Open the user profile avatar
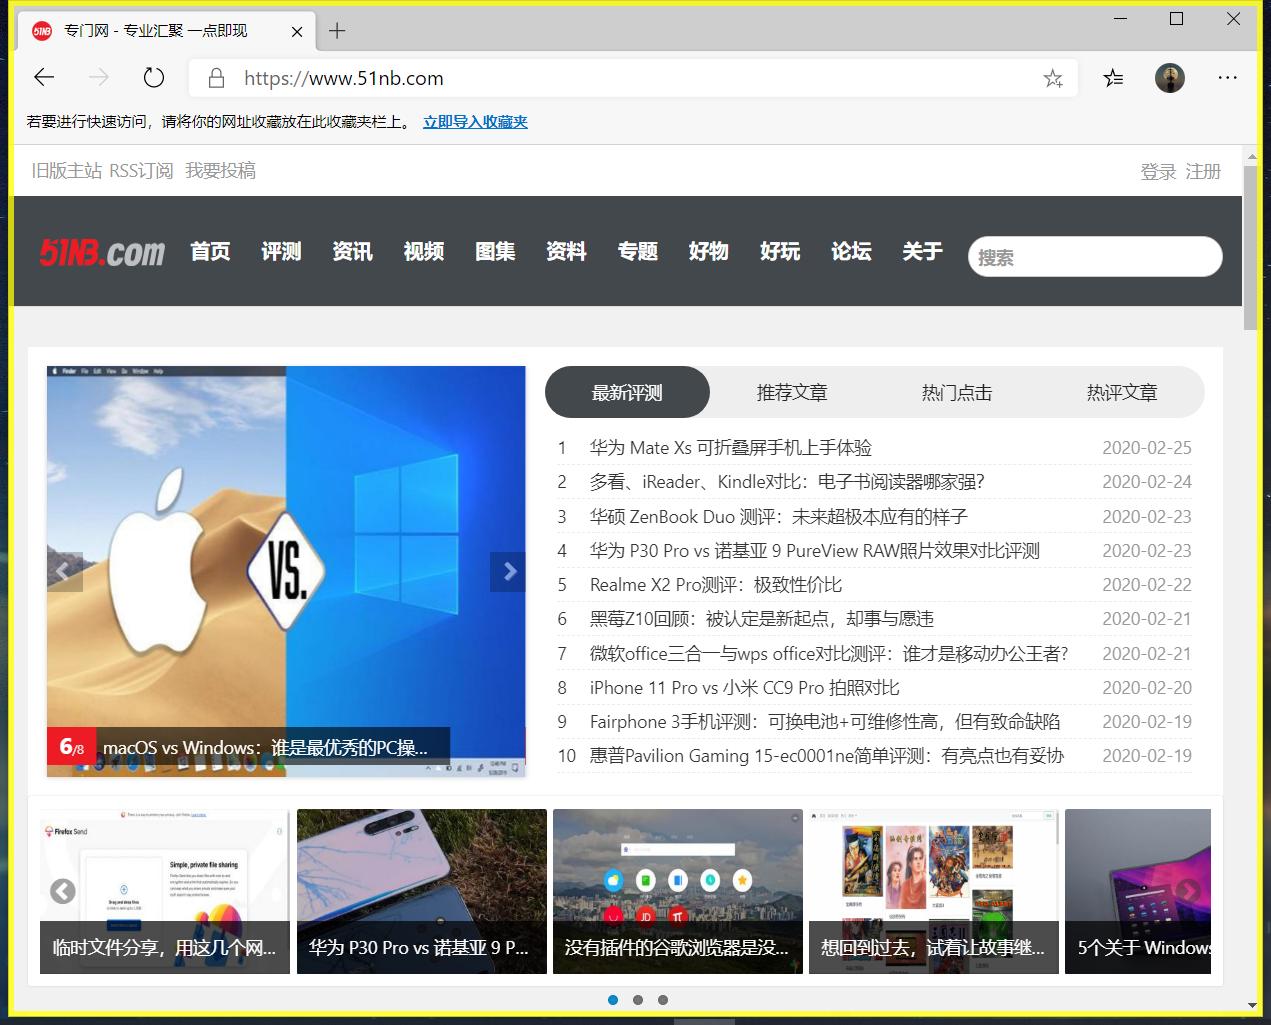Image resolution: width=1271 pixels, height=1025 pixels. pyautogui.click(x=1169, y=77)
